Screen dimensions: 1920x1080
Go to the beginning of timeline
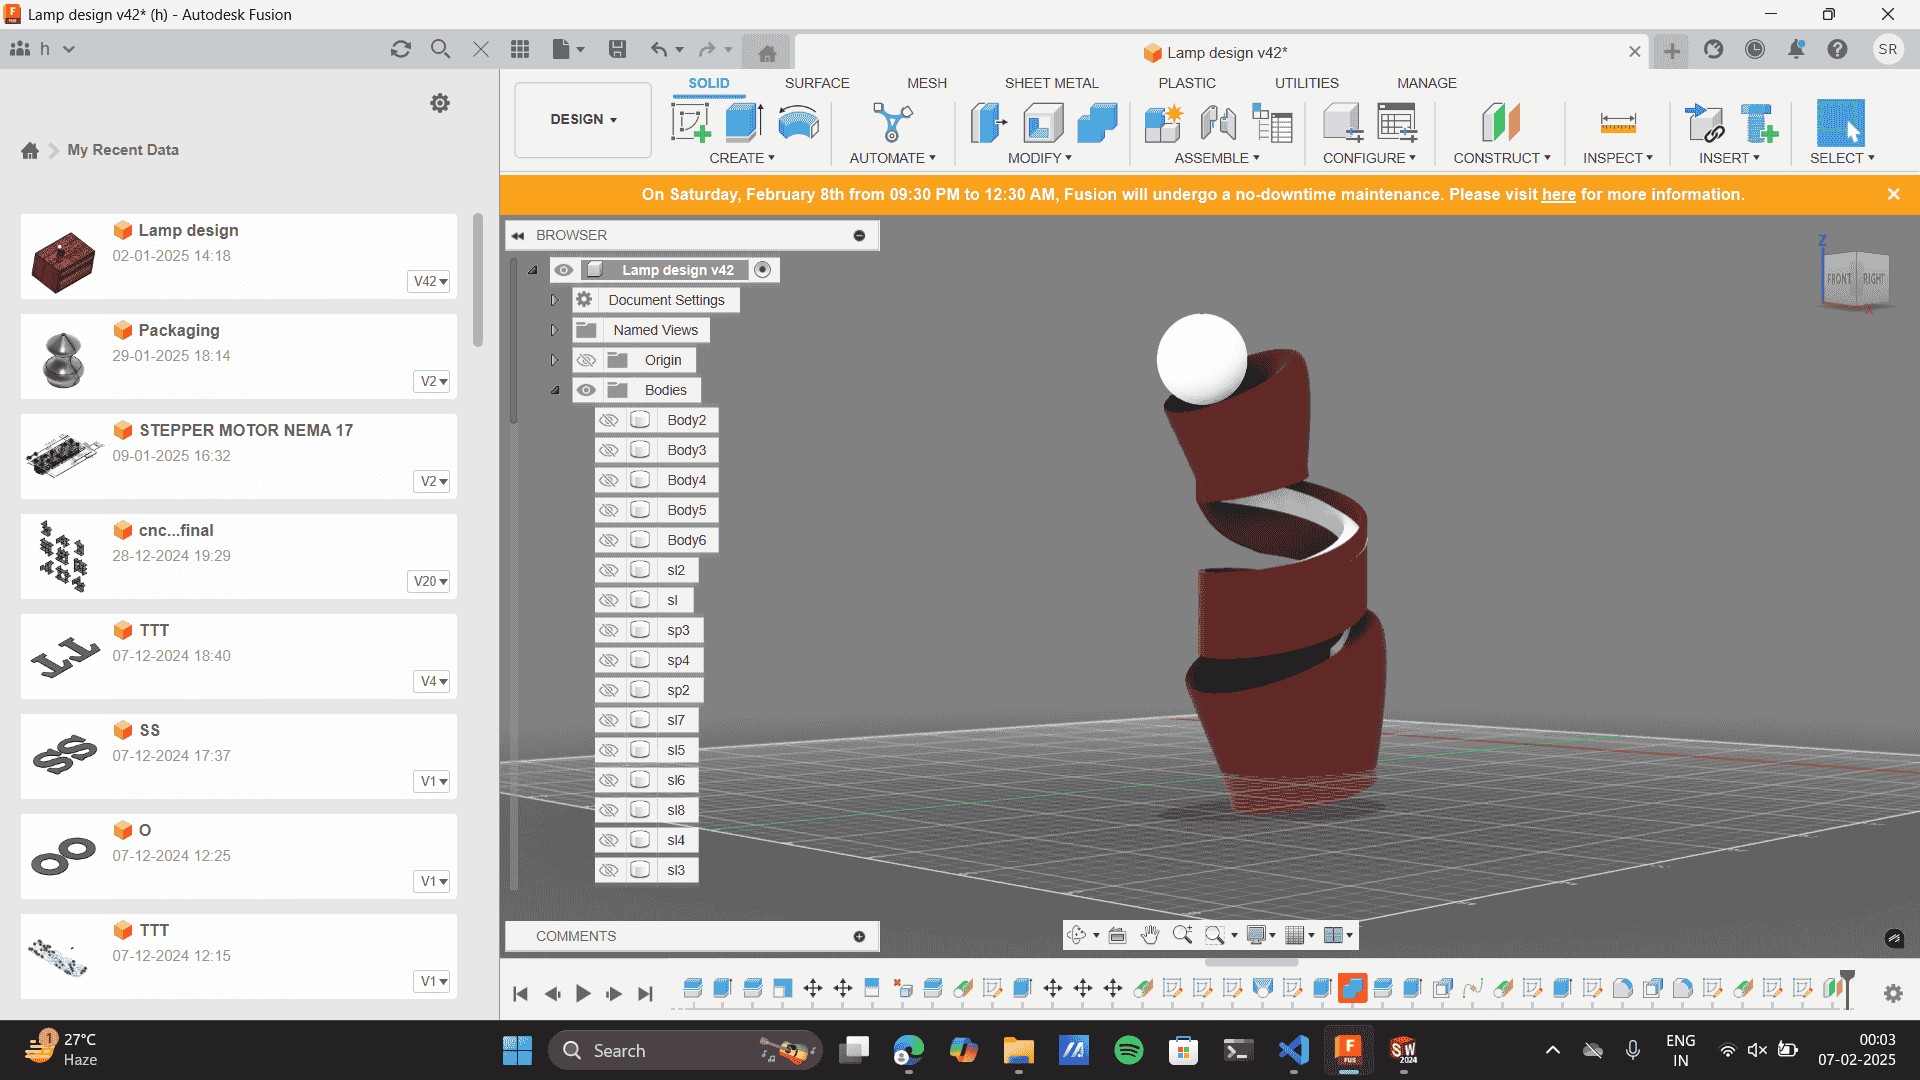[x=520, y=993]
